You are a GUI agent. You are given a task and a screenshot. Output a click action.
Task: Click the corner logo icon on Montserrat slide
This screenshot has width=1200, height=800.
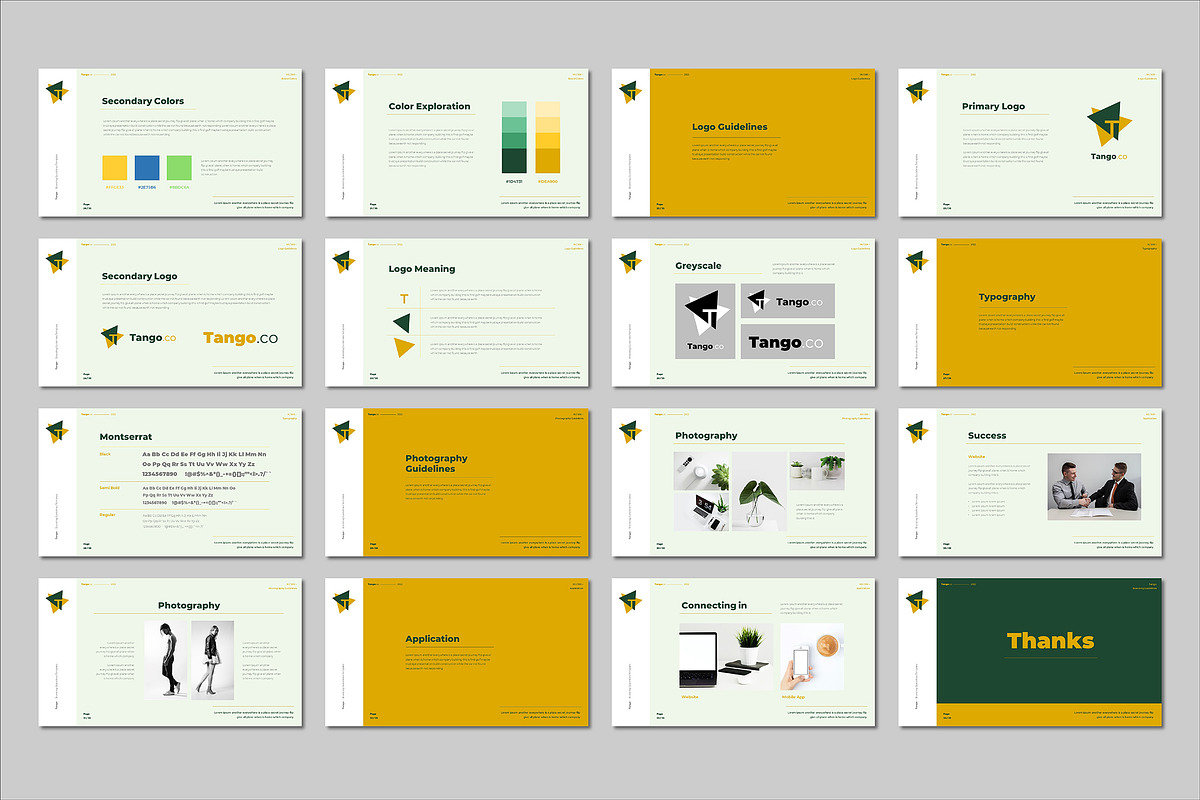click(x=57, y=432)
